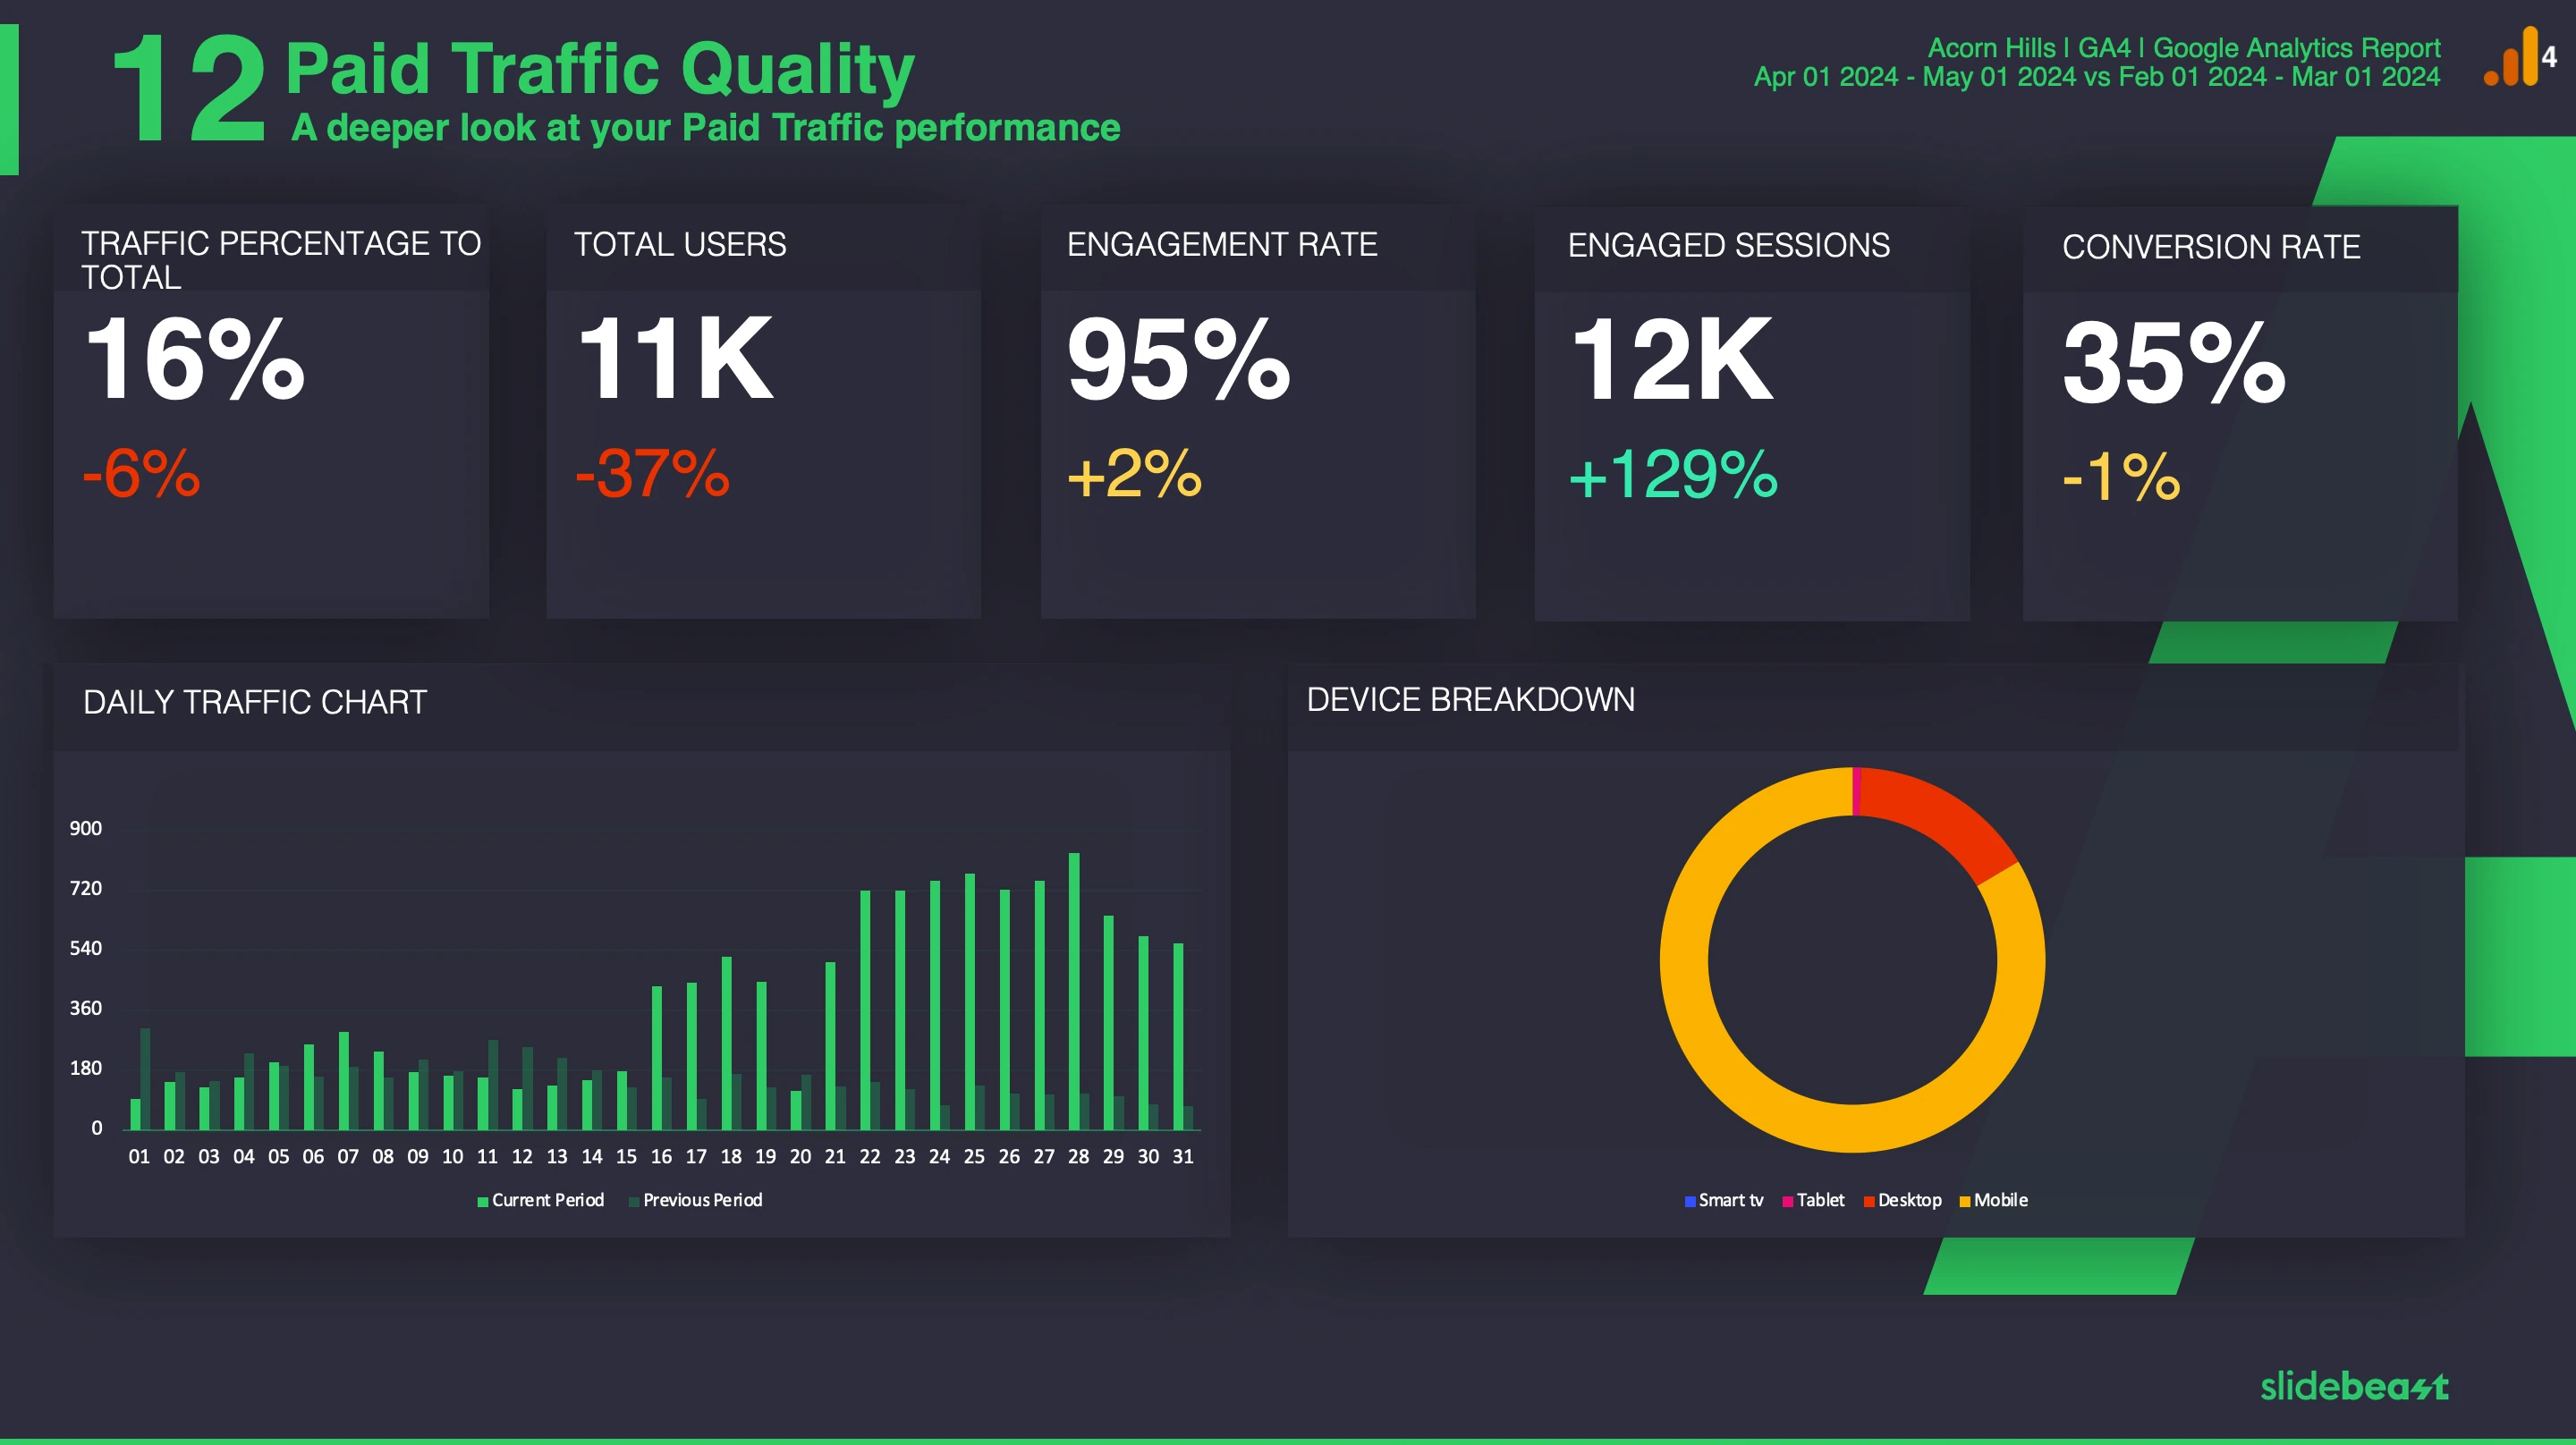This screenshot has height=1445, width=2576.
Task: Click the '+2%' change value
Action: click(x=1134, y=473)
